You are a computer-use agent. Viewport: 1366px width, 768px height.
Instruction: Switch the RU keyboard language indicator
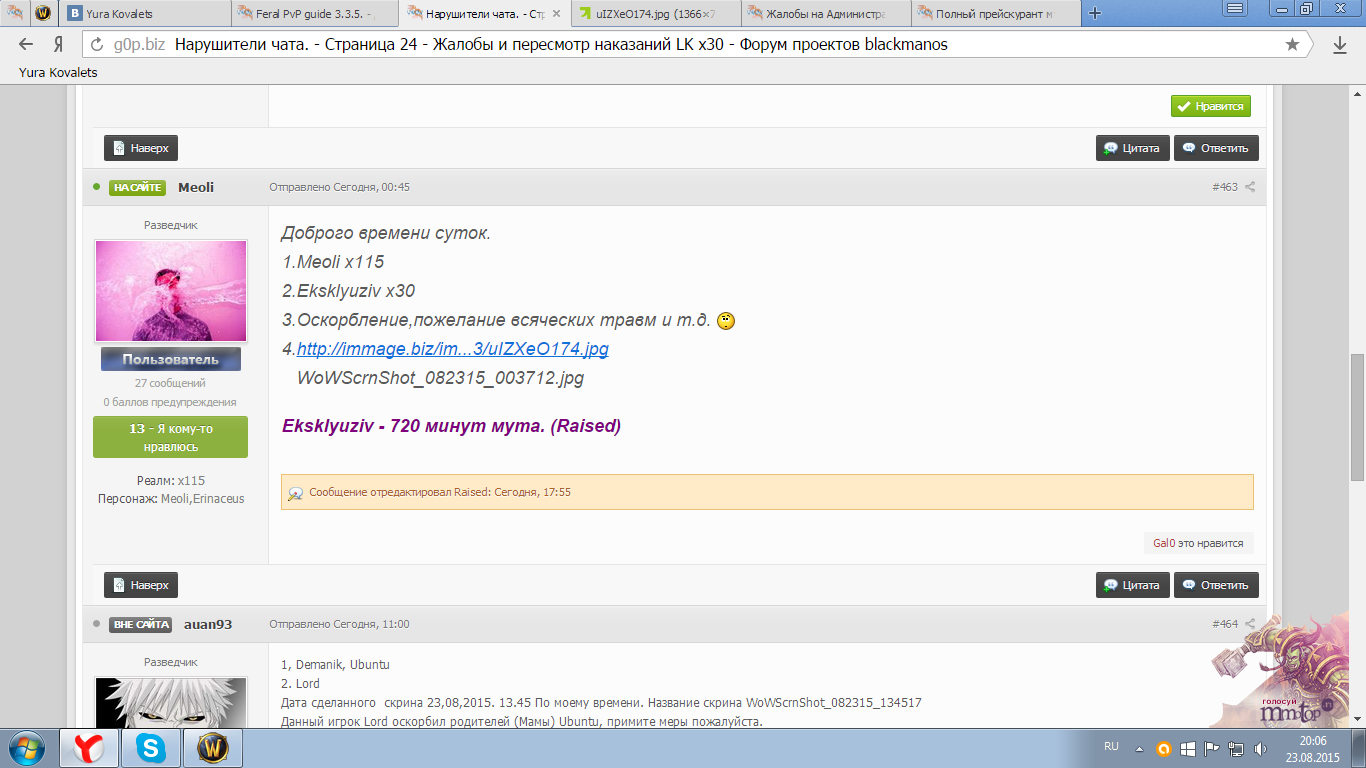(1111, 747)
